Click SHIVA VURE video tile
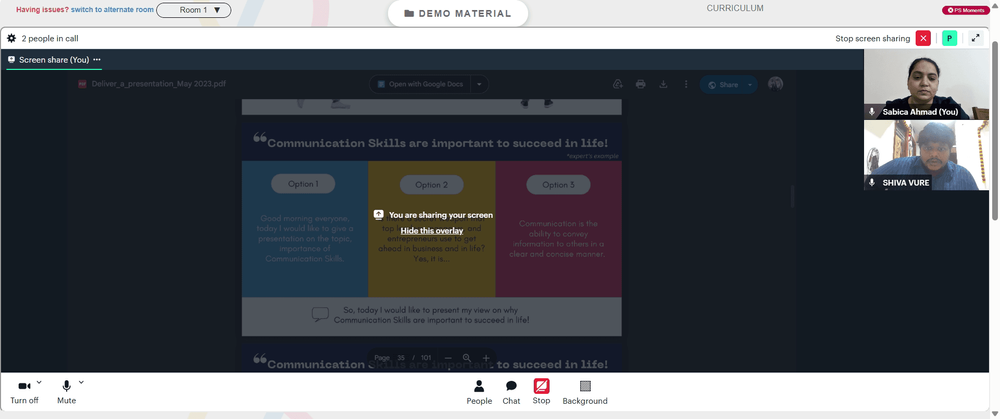 926,156
